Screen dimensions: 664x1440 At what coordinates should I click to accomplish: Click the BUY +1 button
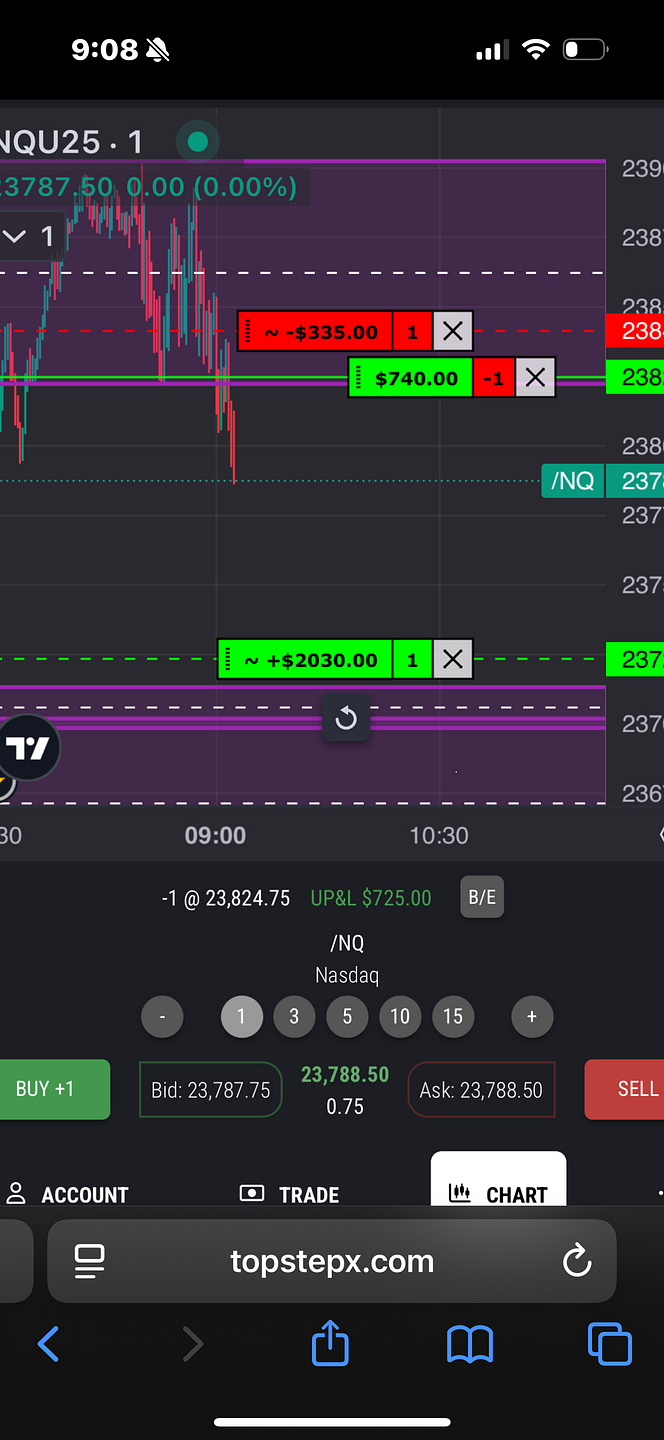(54, 1089)
